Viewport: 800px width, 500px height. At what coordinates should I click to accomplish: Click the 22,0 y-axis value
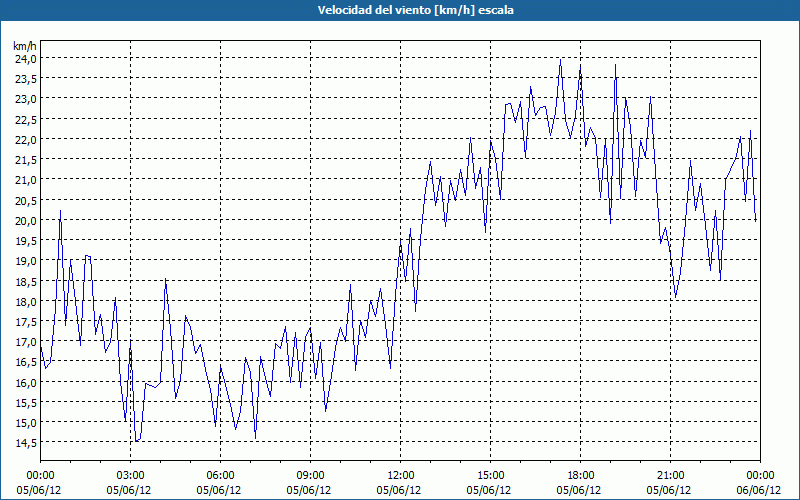(x=25, y=139)
